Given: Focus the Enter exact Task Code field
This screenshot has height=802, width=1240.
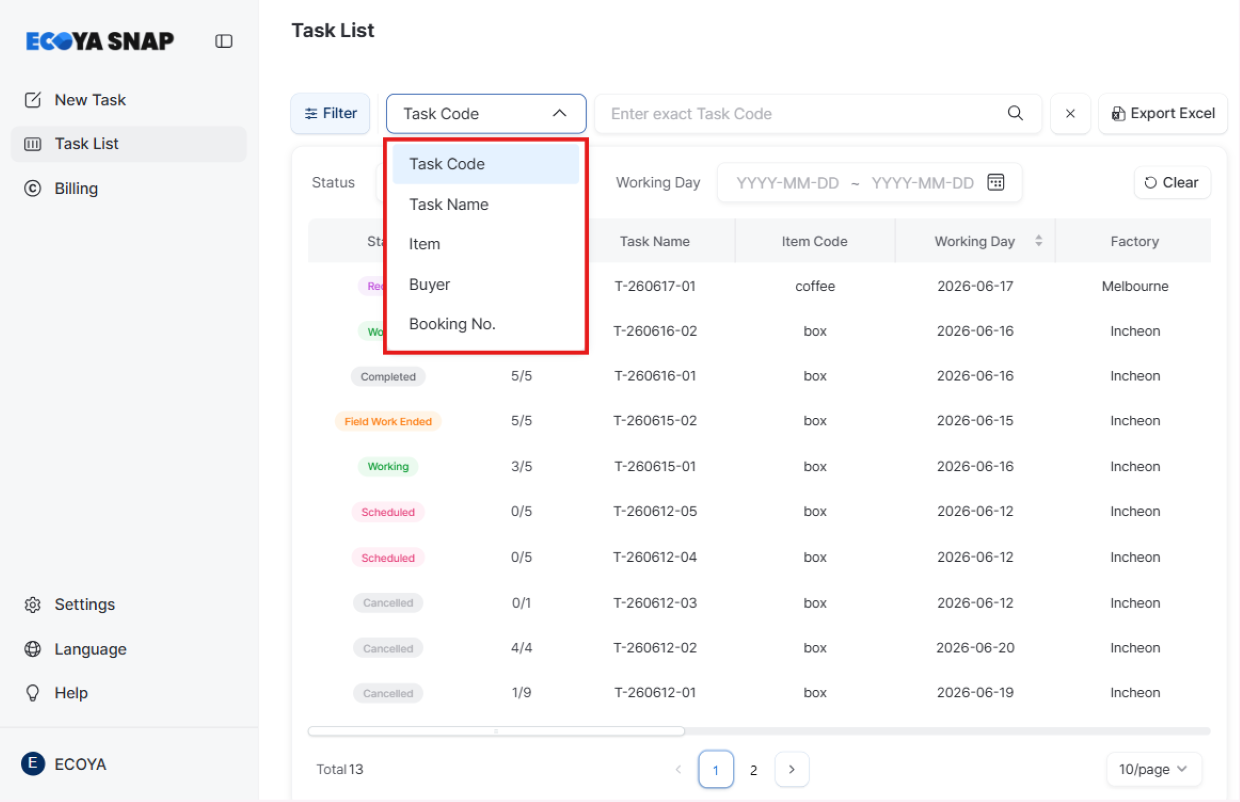Looking at the screenshot, I should tap(800, 114).
